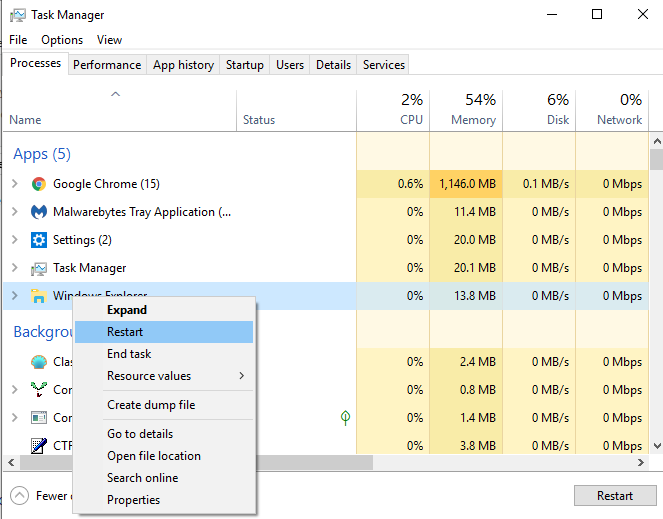Image resolution: width=663 pixels, height=519 pixels.
Task: Select Go to details in the context menu
Action: [x=164, y=434]
